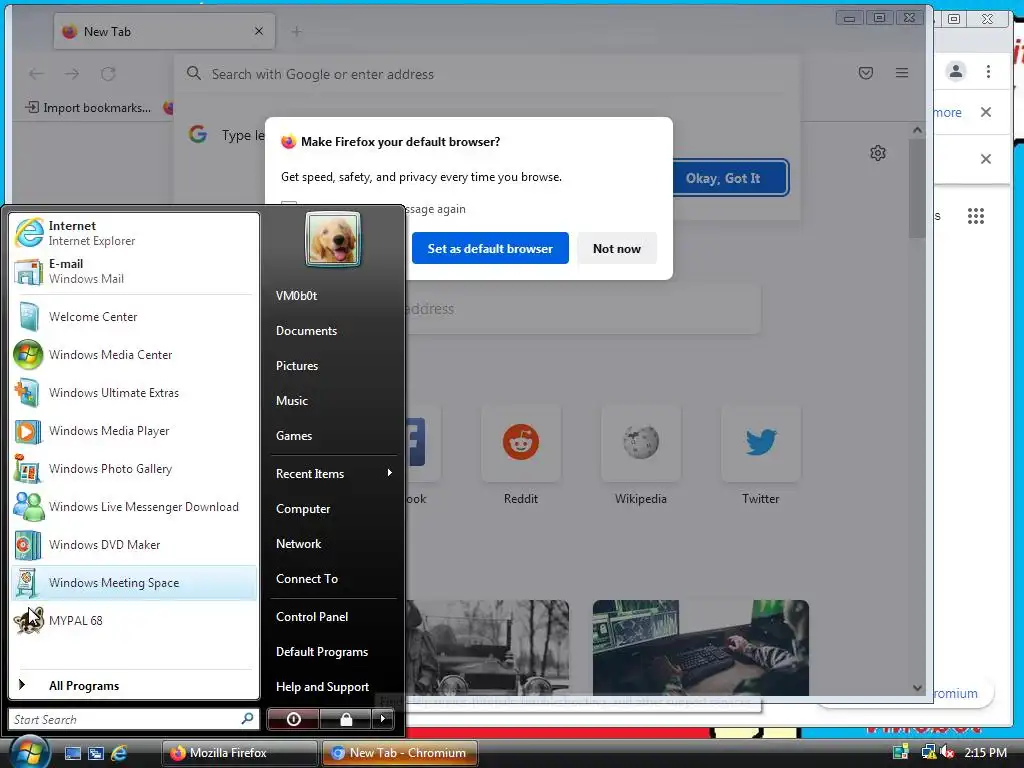The height and width of the screenshot is (768, 1024).
Task: Click muted volume tray icon
Action: coord(947,752)
